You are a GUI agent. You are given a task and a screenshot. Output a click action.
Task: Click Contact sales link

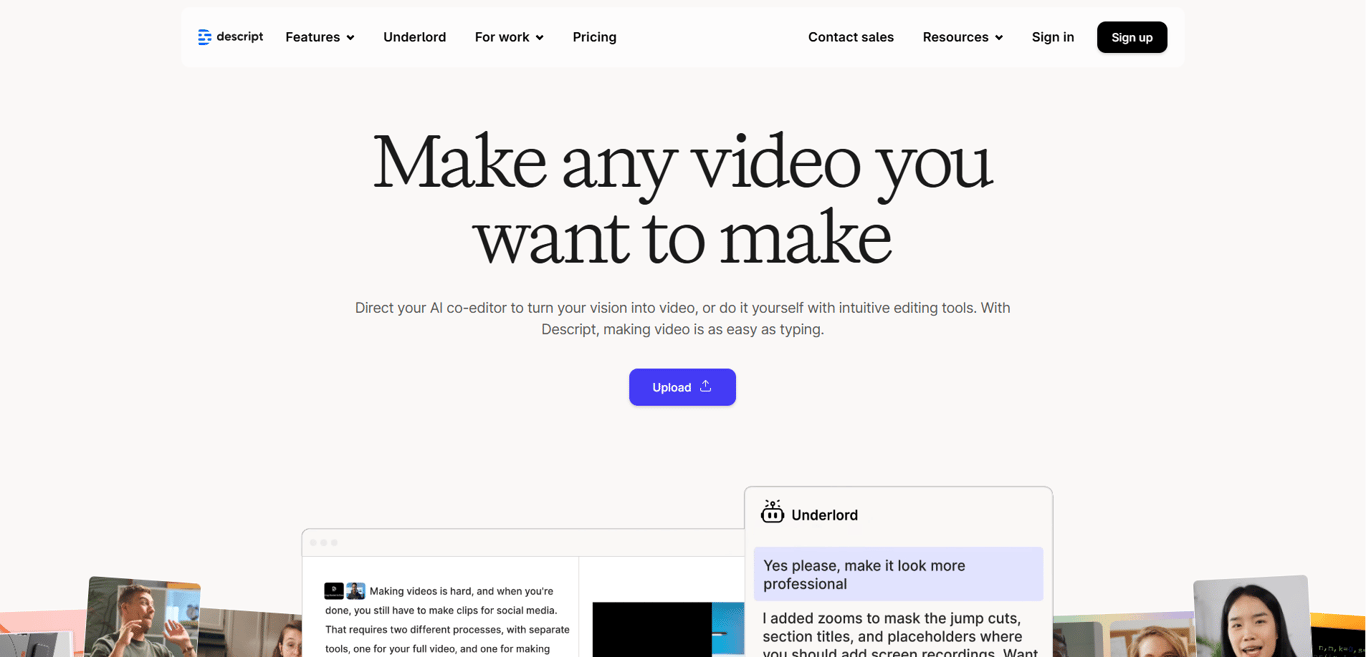(851, 37)
